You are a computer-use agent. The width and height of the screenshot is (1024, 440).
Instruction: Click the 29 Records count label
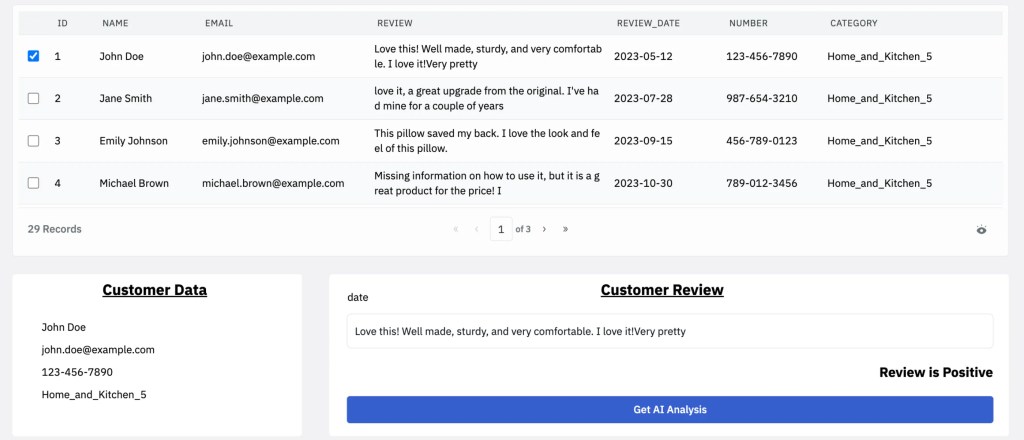[54, 229]
